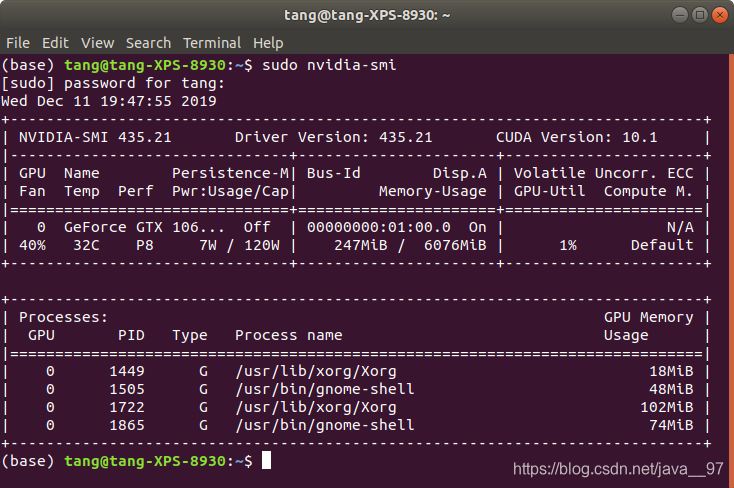Click PID '1505'
Screen dimensions: 734x488
pyautogui.click(x=127, y=389)
